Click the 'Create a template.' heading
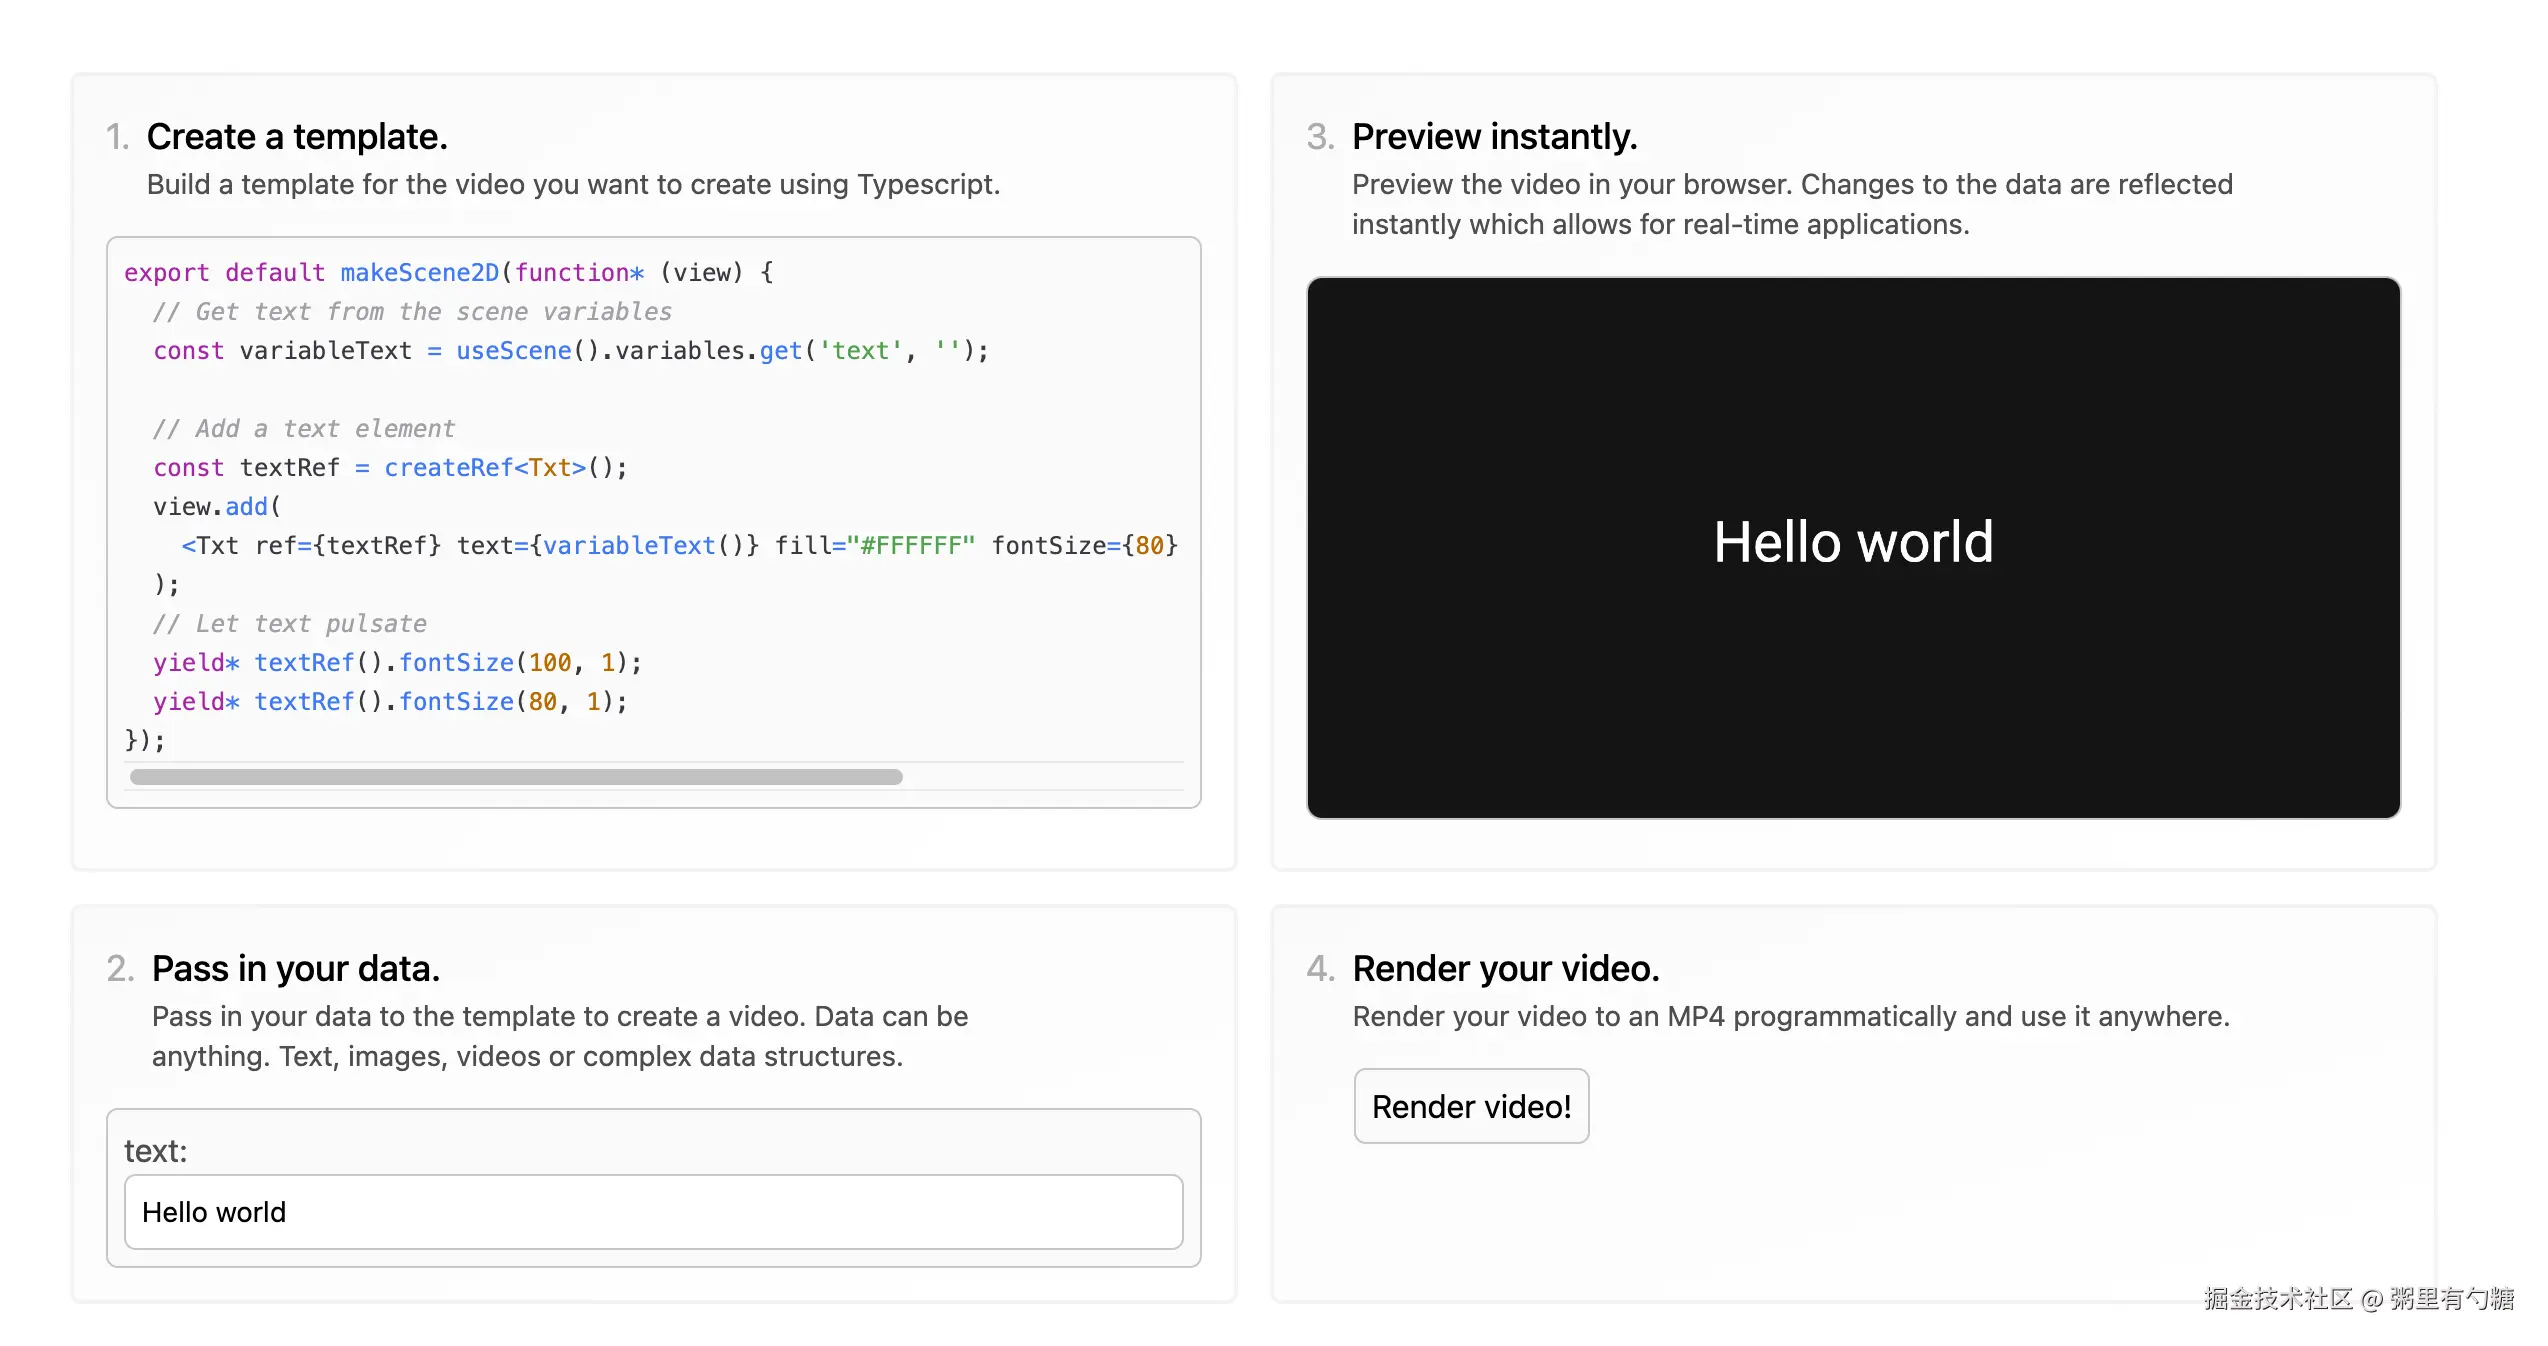The height and width of the screenshot is (1346, 2548). (x=297, y=137)
